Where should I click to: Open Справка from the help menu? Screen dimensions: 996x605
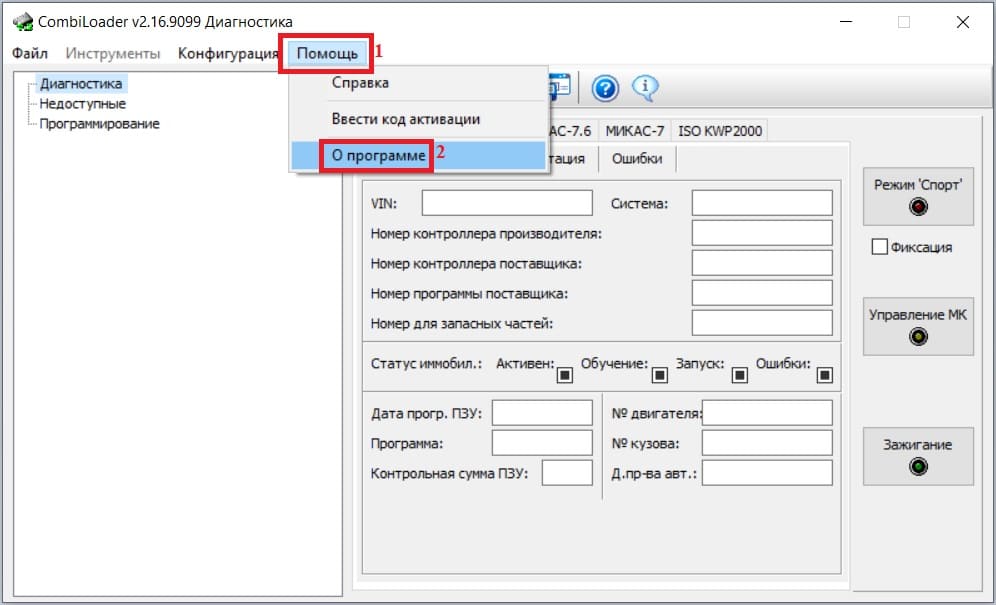(360, 83)
